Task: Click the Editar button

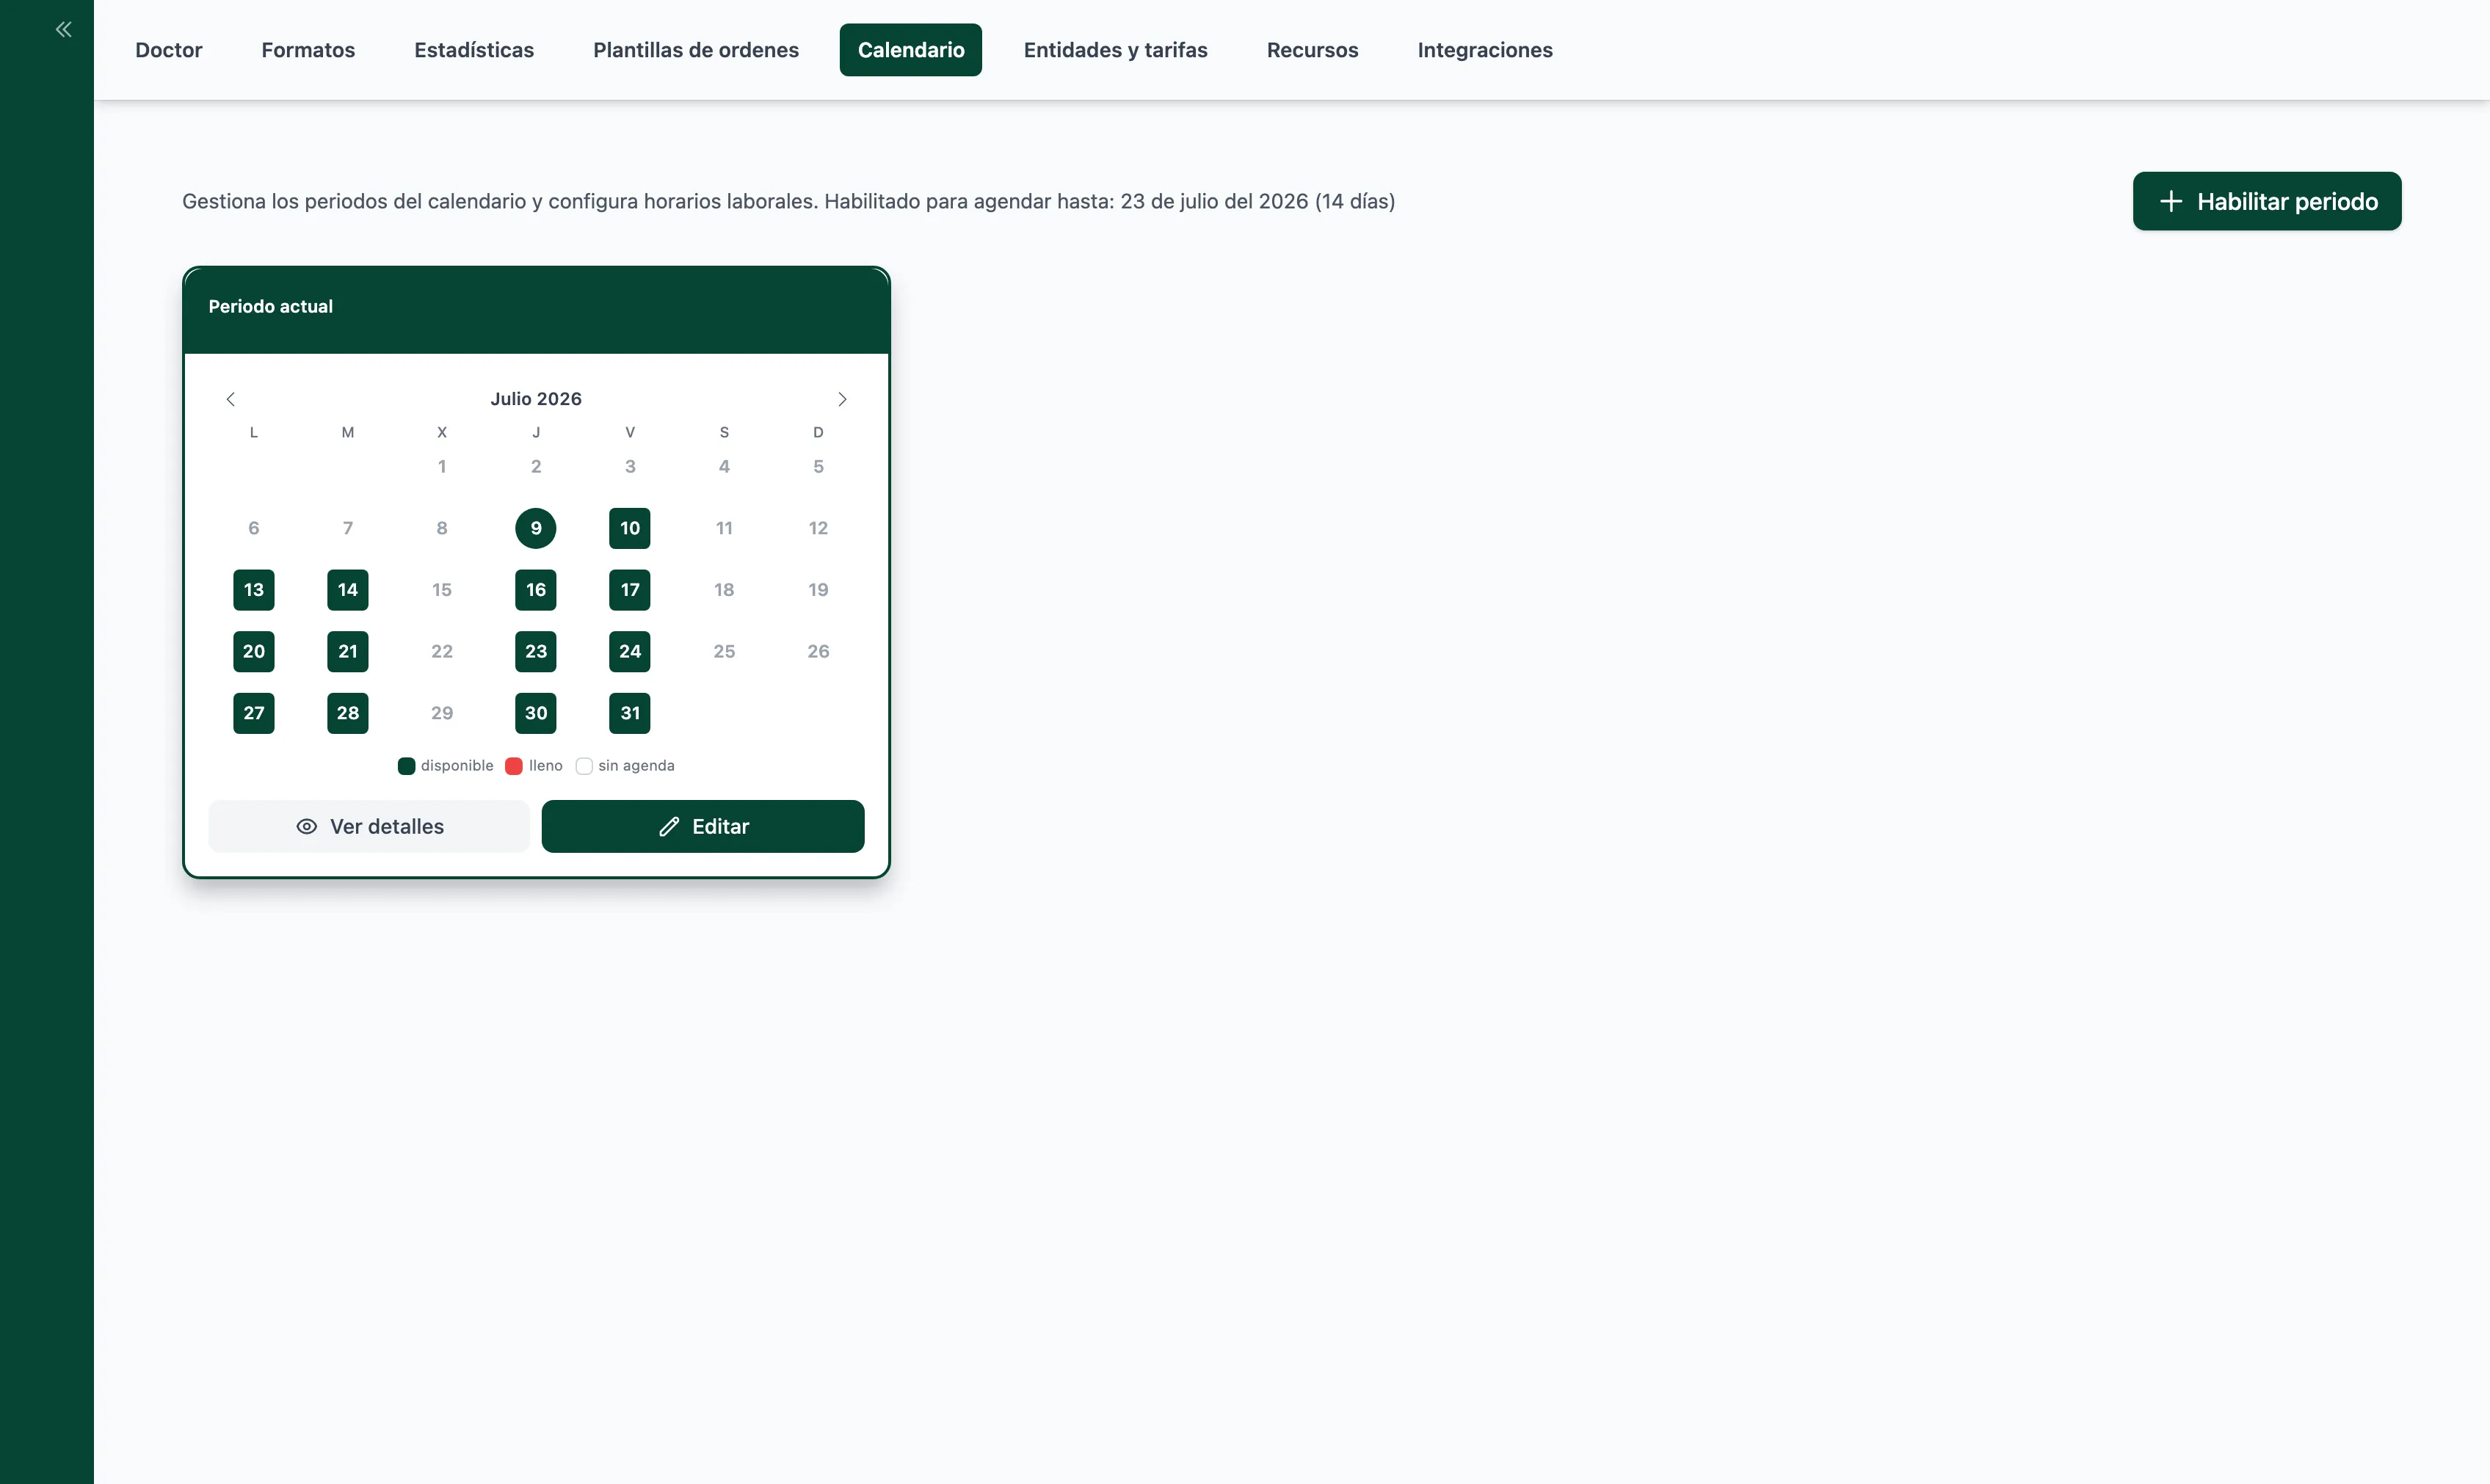Action: [703, 826]
